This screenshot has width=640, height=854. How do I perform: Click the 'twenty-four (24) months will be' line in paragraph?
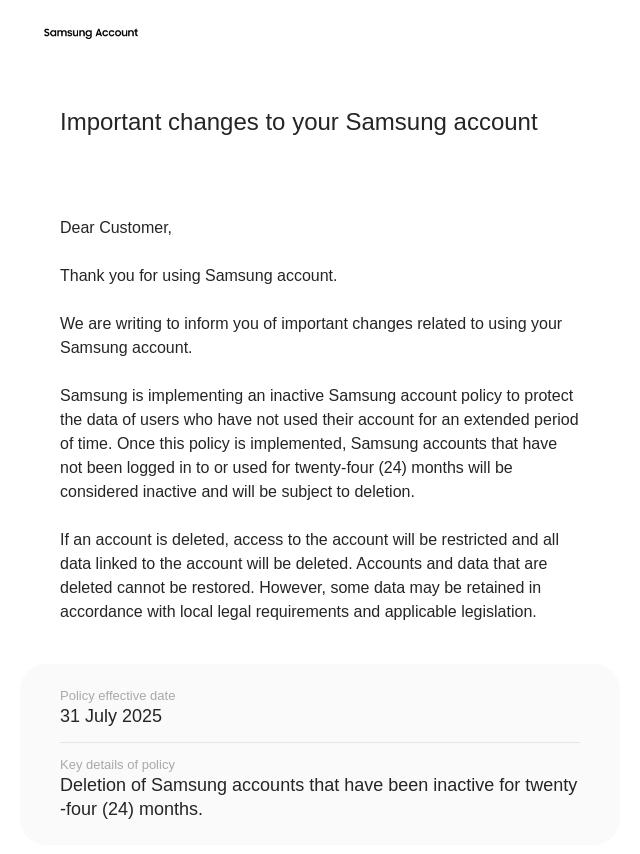click(x=286, y=467)
